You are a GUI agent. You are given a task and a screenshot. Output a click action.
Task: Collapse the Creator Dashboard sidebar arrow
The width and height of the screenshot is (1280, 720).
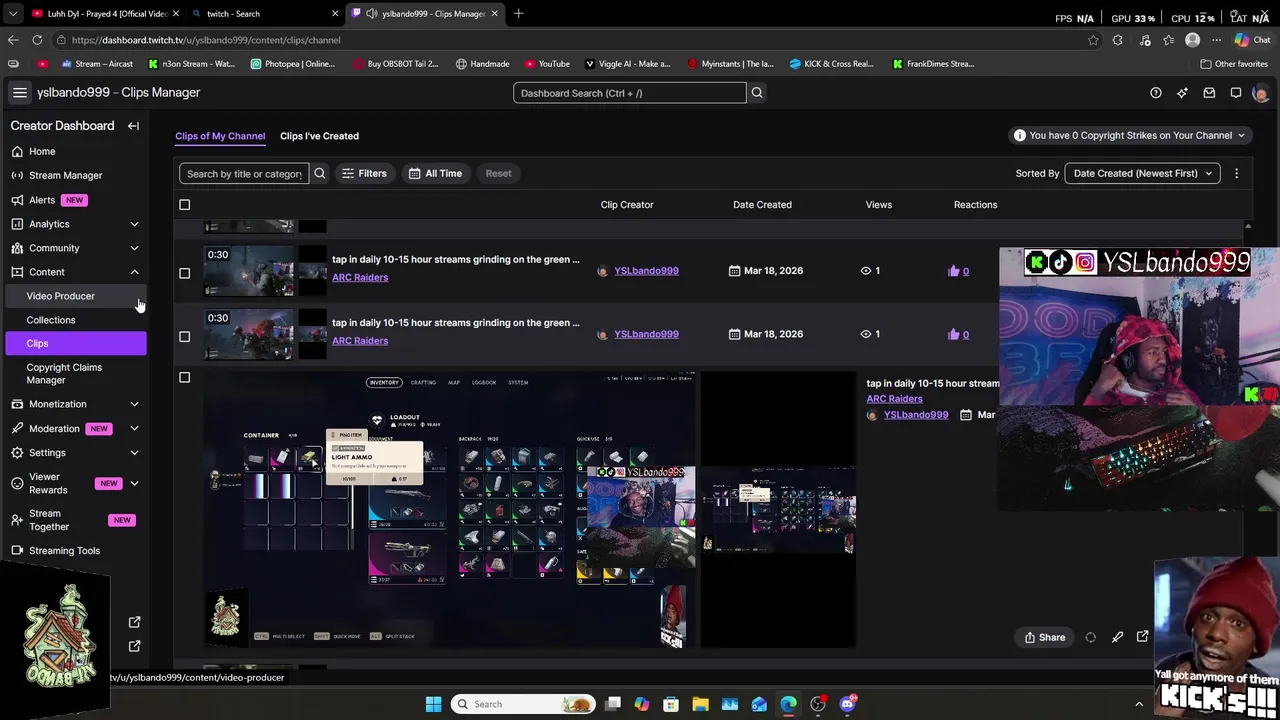(133, 126)
